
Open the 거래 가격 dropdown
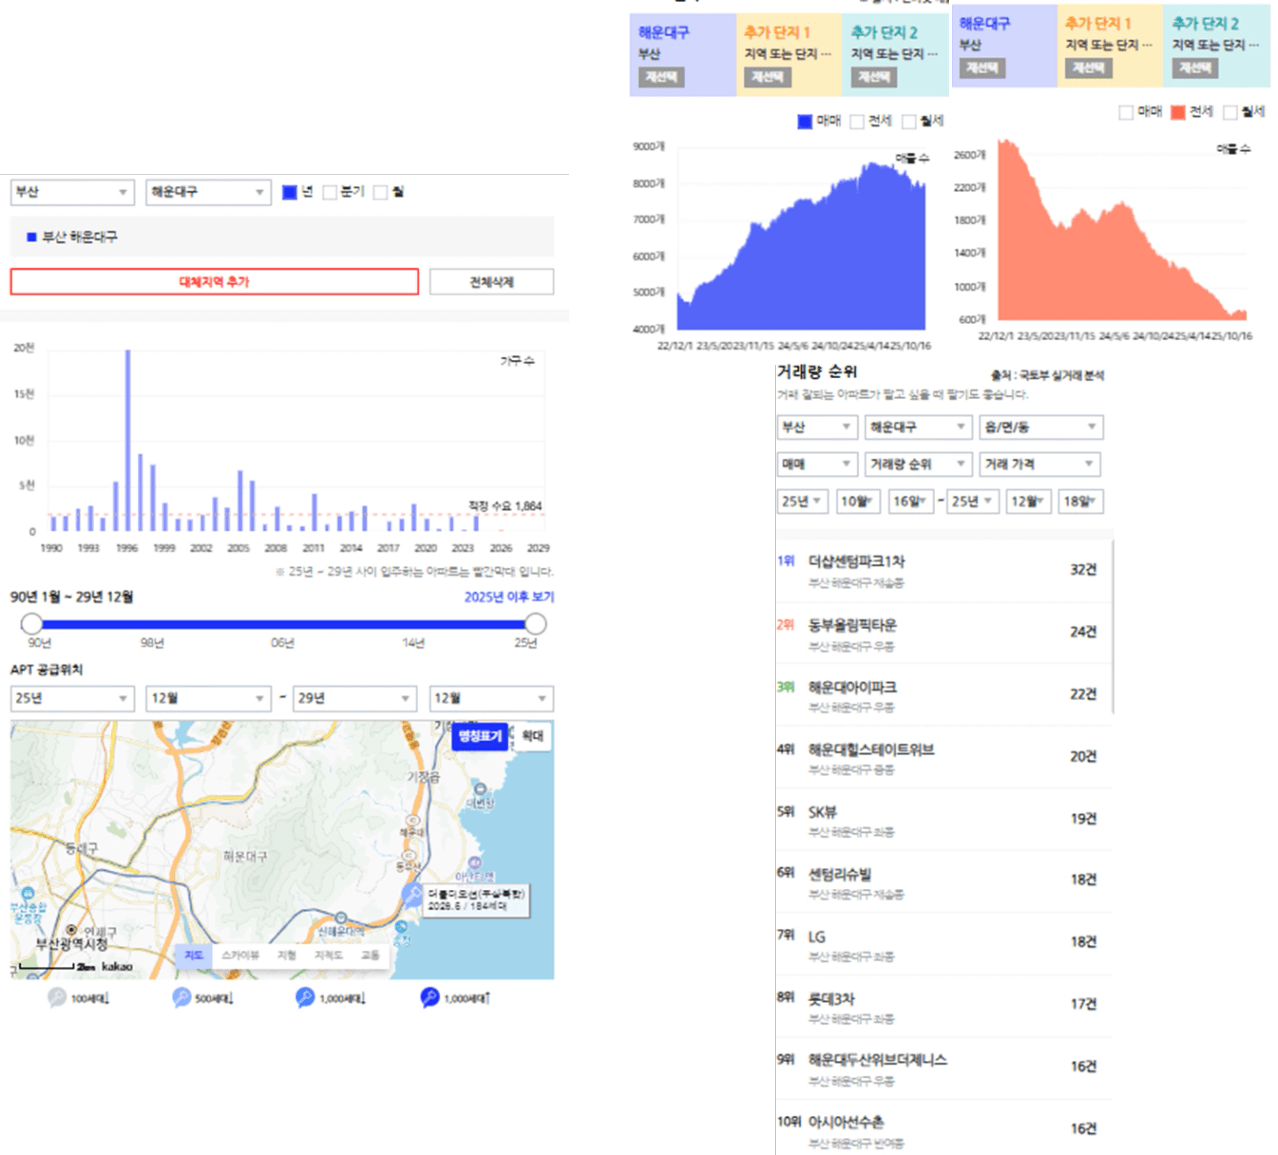pyautogui.click(x=1040, y=464)
